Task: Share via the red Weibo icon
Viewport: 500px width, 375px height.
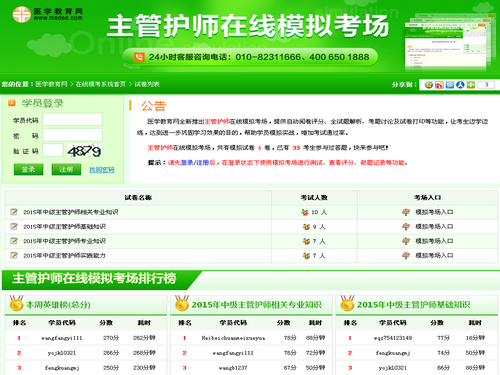Action: (439, 85)
